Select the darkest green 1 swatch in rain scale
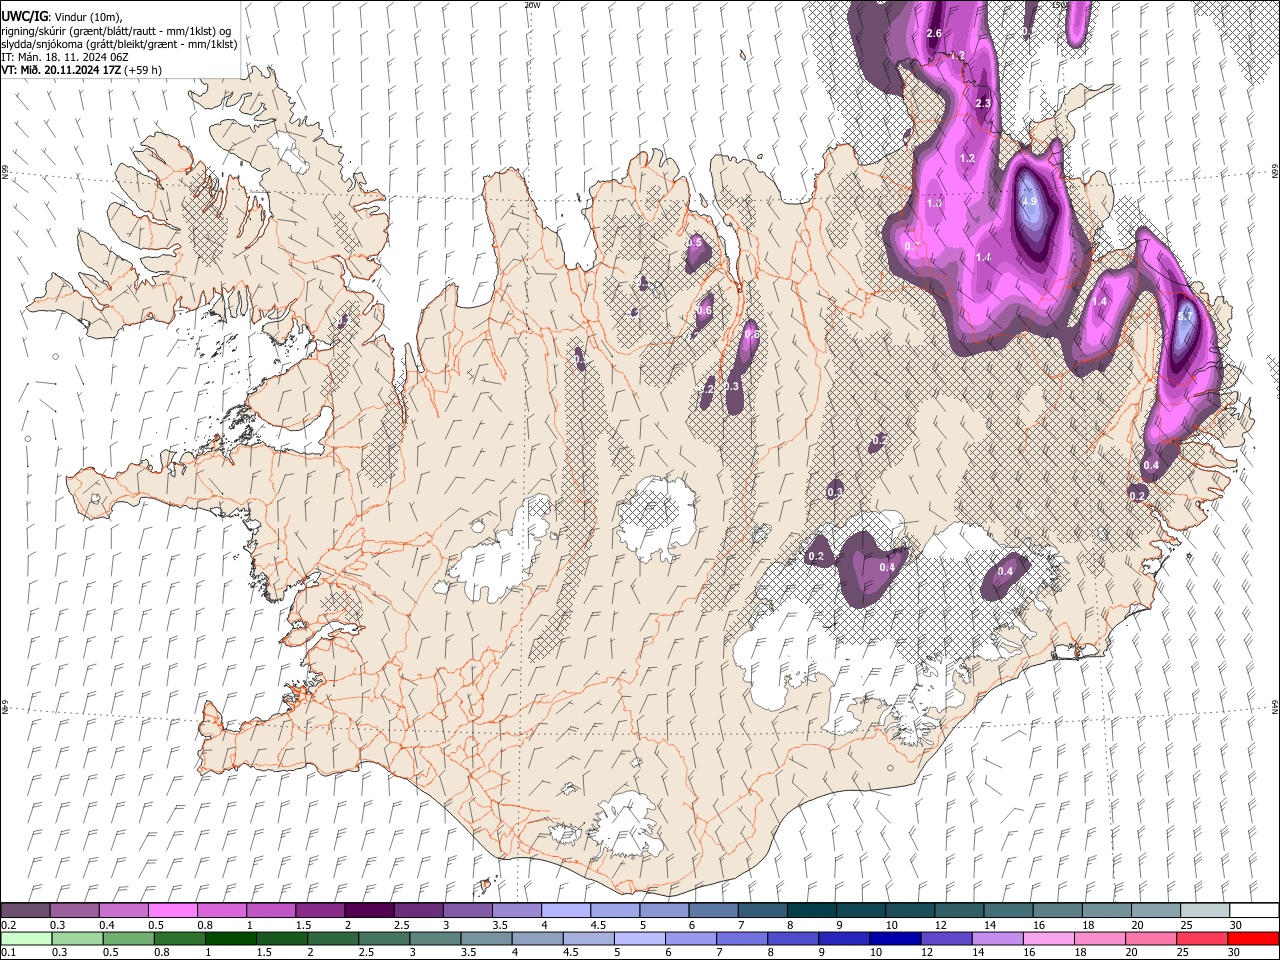The width and height of the screenshot is (1280, 960). 231,938
